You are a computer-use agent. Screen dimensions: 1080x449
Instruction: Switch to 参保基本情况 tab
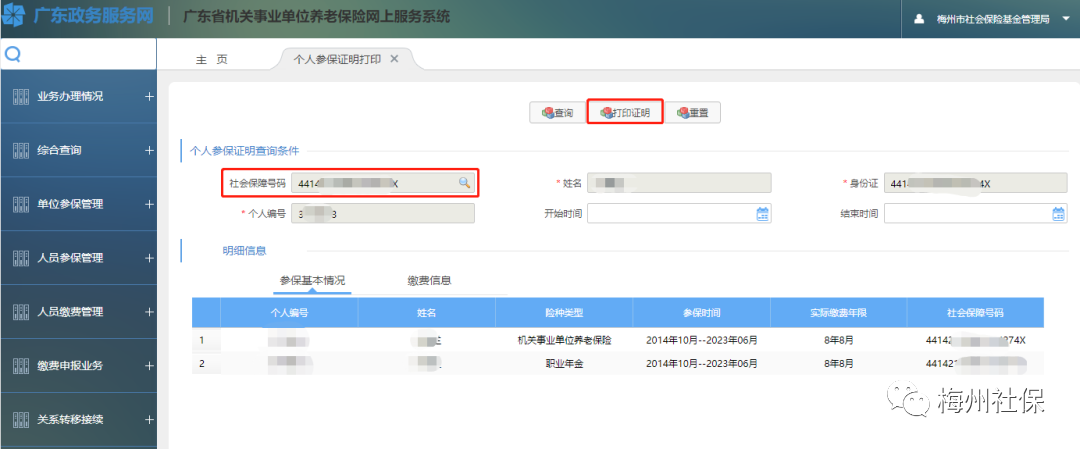(312, 280)
